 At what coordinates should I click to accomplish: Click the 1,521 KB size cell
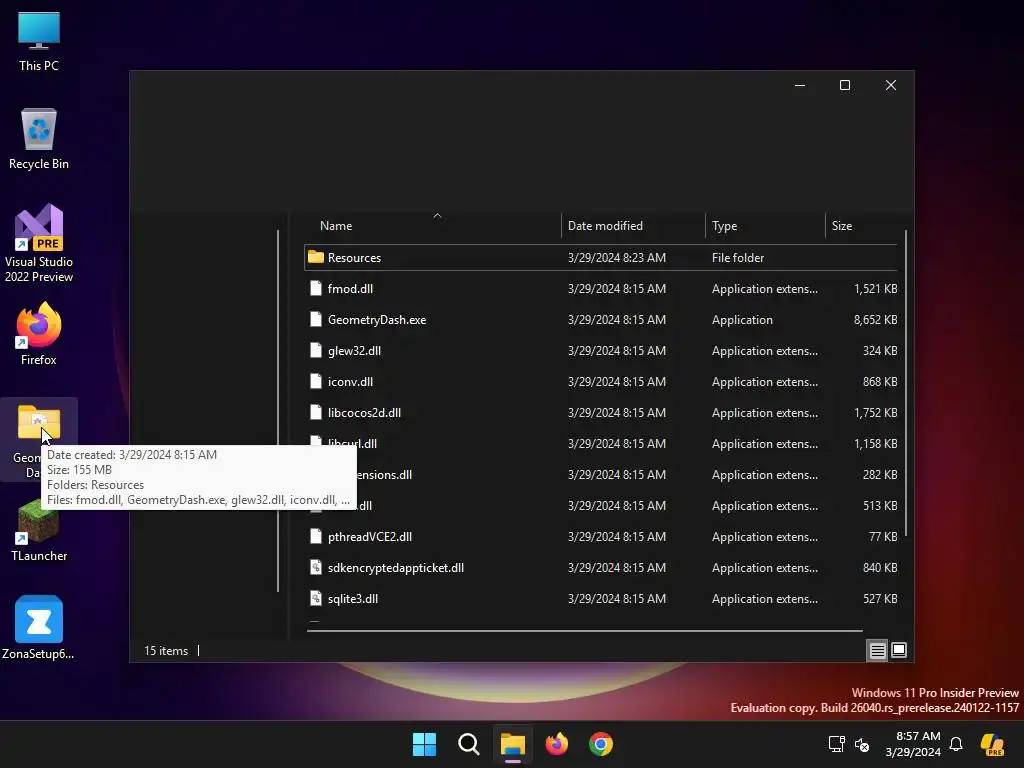(875, 289)
